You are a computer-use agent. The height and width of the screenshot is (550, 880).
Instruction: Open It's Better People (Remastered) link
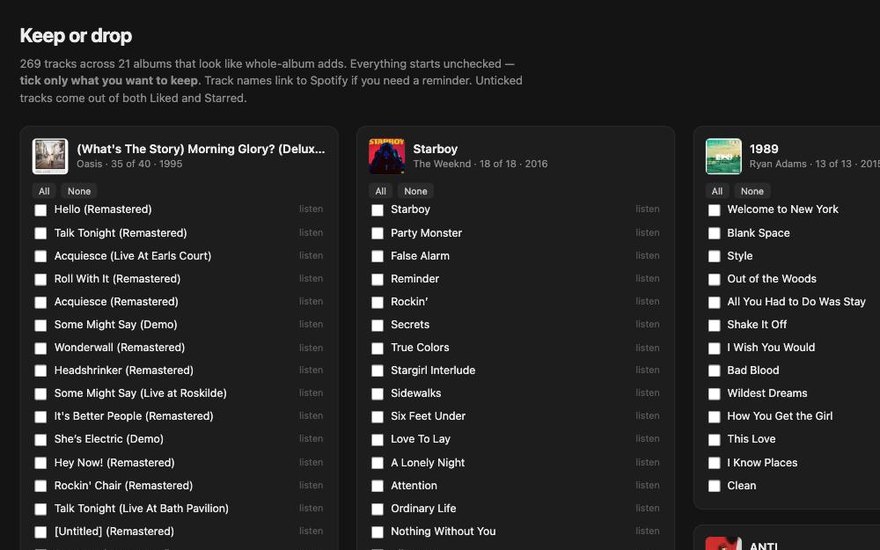[x=134, y=416]
